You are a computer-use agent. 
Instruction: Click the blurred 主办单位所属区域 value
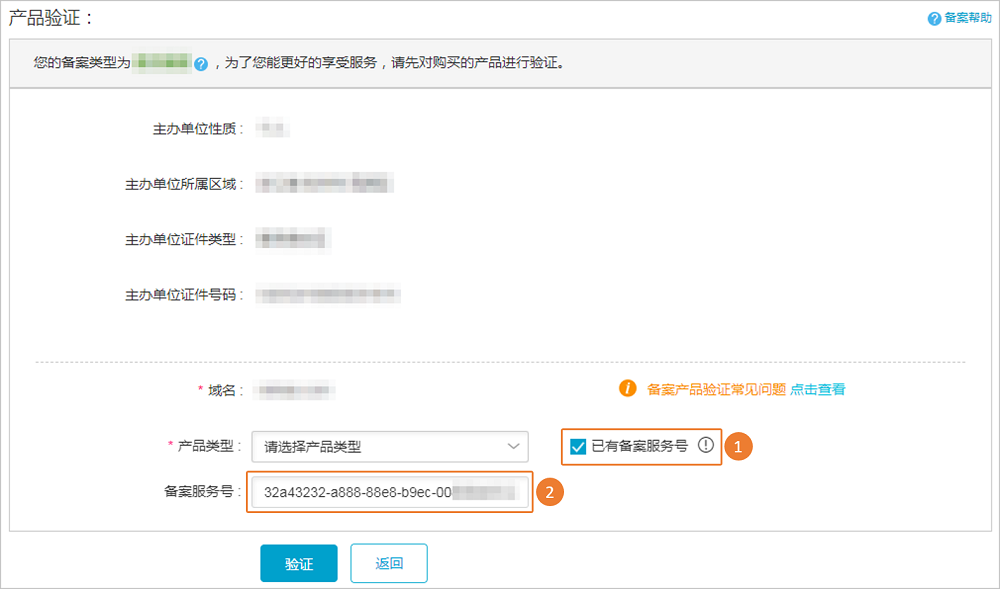[322, 184]
